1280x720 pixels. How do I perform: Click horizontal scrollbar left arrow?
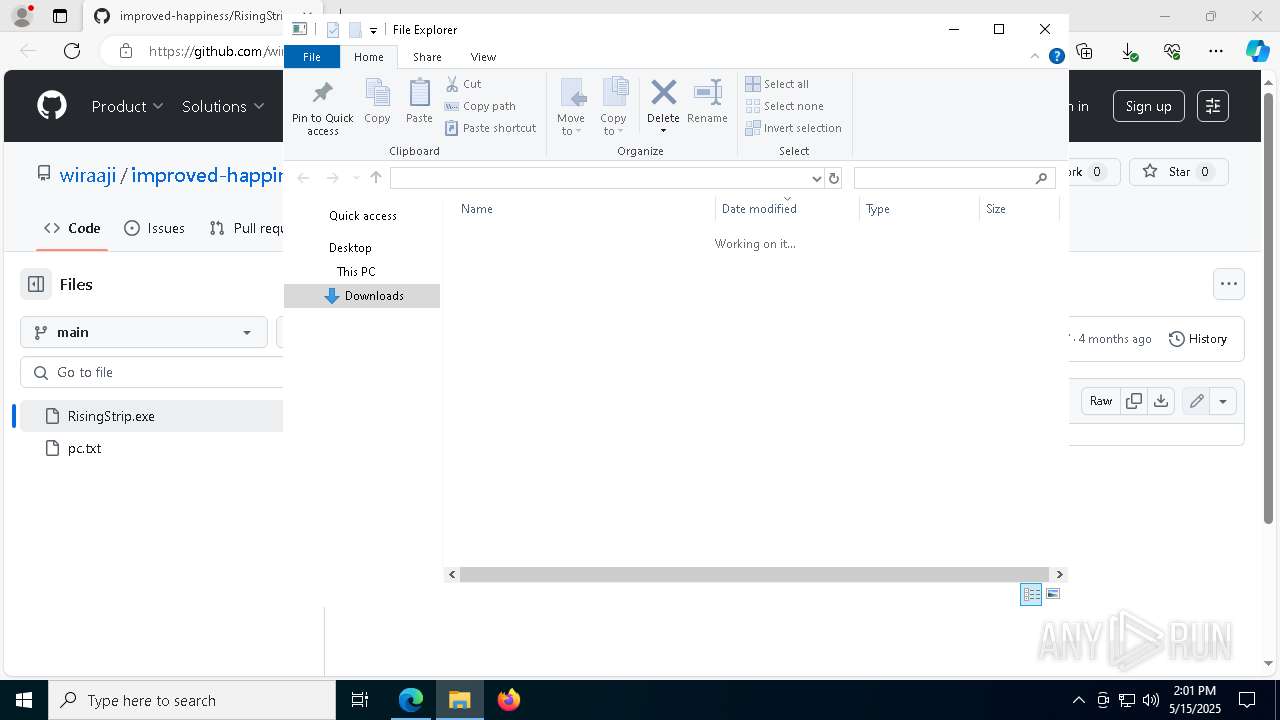[x=452, y=574]
